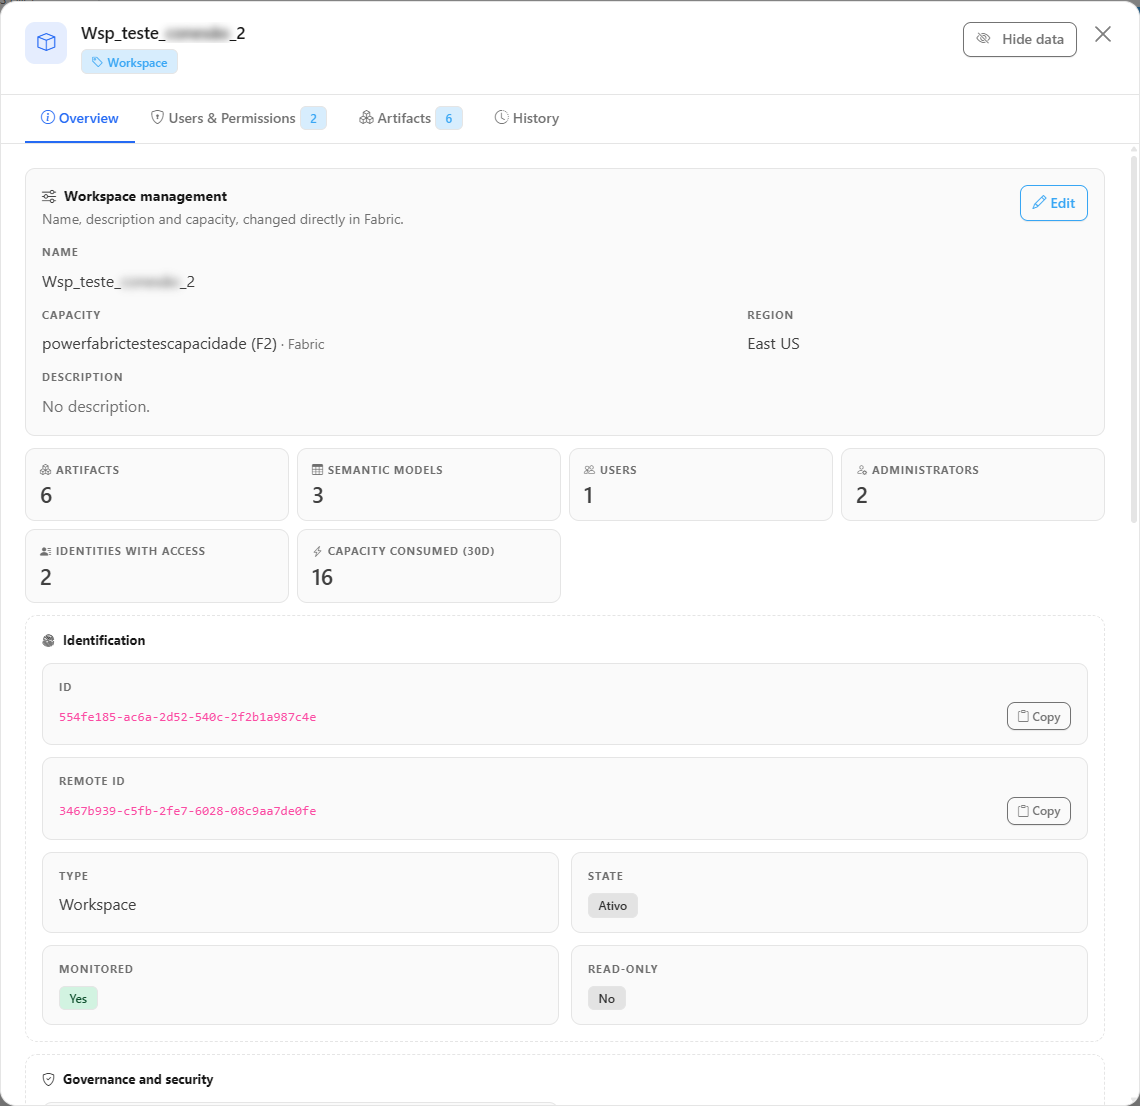Click the Governance and security shield icon

pos(49,1079)
